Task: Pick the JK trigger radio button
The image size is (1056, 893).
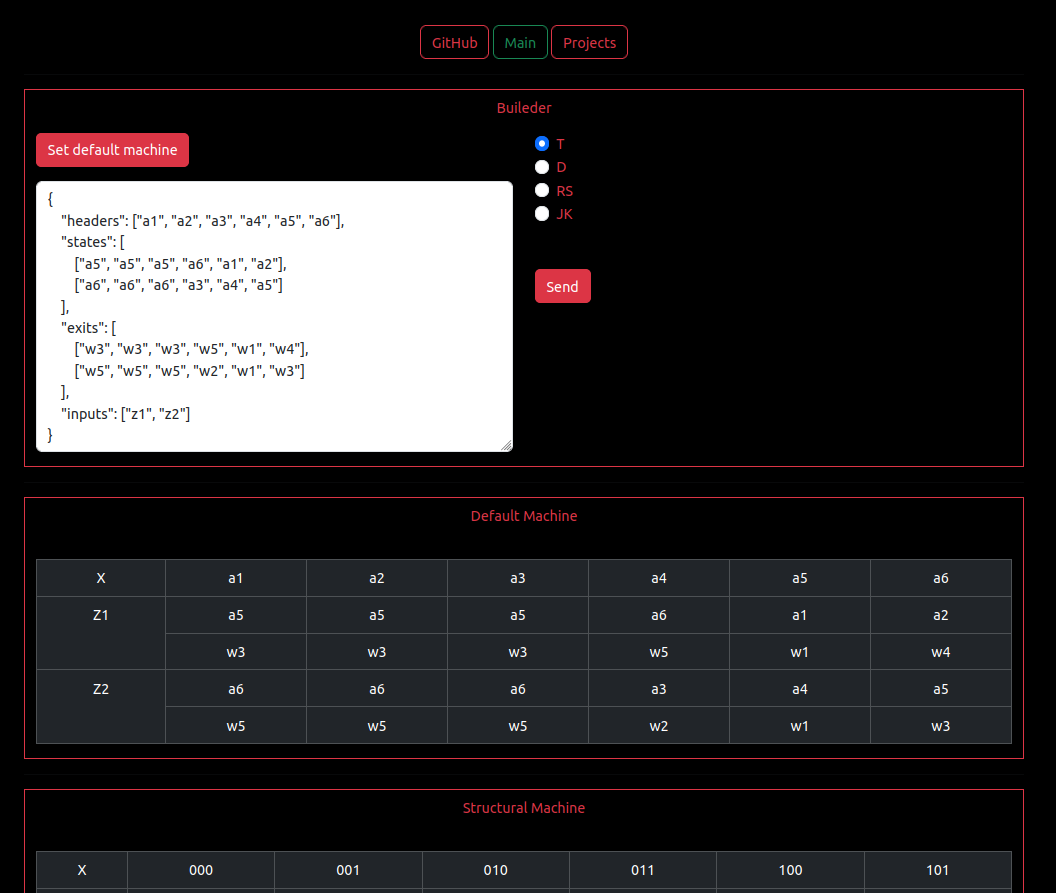Action: tap(542, 213)
